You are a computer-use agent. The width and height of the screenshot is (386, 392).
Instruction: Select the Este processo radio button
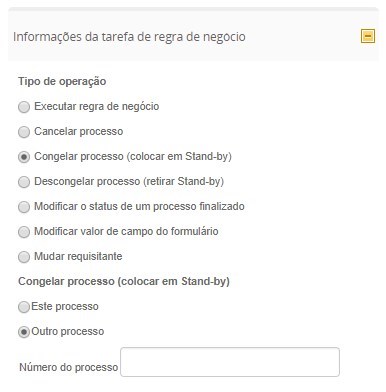click(24, 307)
